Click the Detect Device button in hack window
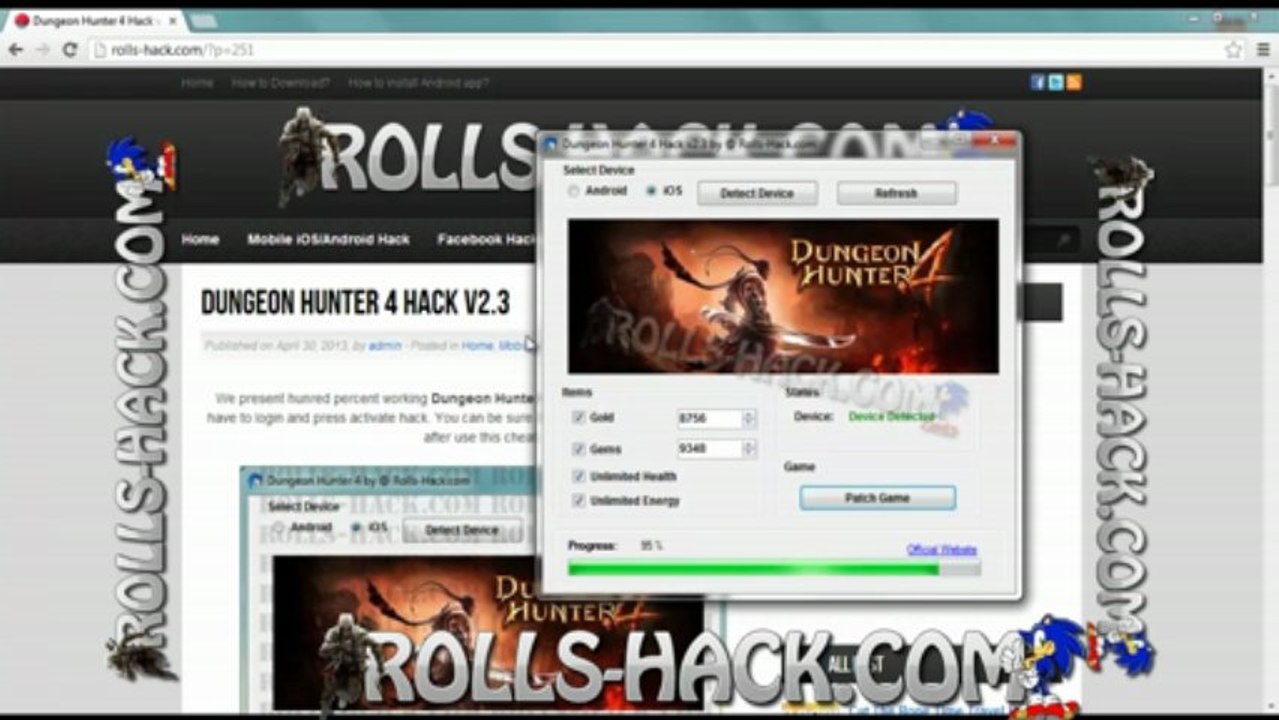 (x=757, y=193)
